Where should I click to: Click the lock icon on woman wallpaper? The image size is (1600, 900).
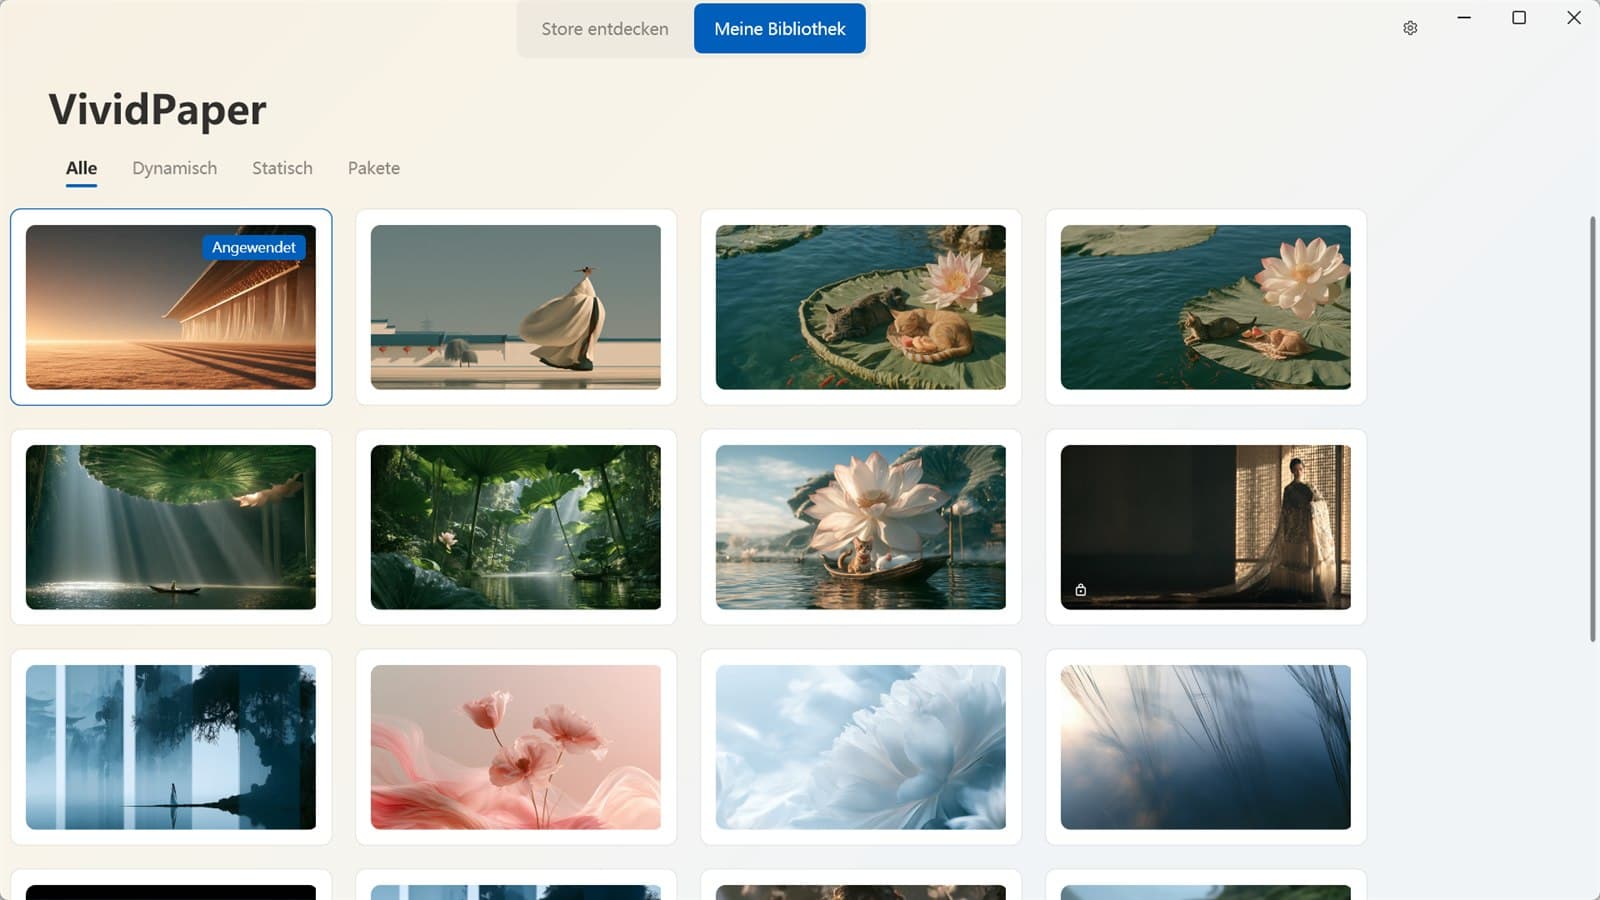tap(1081, 590)
